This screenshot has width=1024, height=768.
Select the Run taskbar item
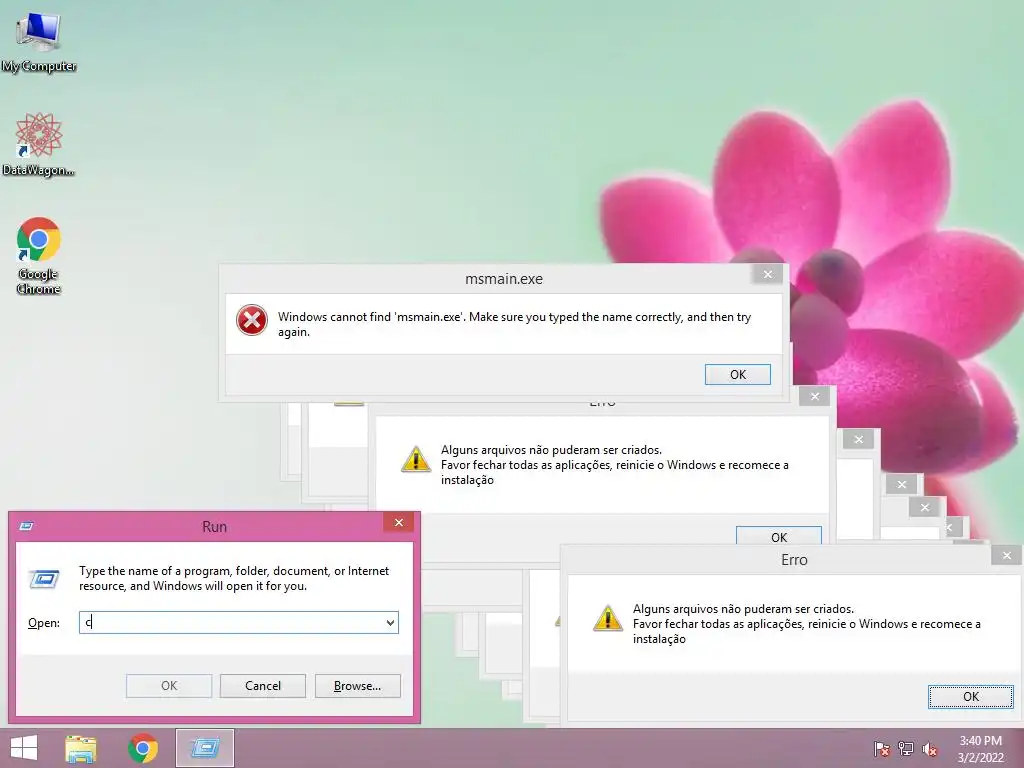click(x=205, y=748)
